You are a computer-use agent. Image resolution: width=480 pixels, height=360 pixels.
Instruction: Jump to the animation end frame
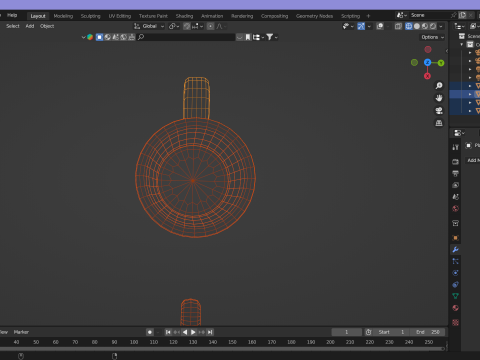pos(210,332)
